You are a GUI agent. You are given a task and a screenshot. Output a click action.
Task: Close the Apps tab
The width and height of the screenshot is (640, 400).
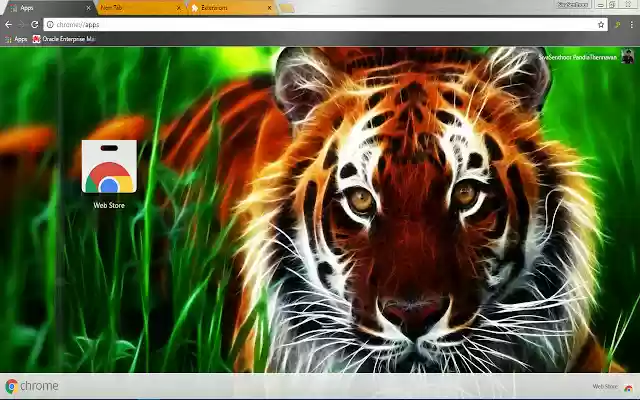click(88, 8)
